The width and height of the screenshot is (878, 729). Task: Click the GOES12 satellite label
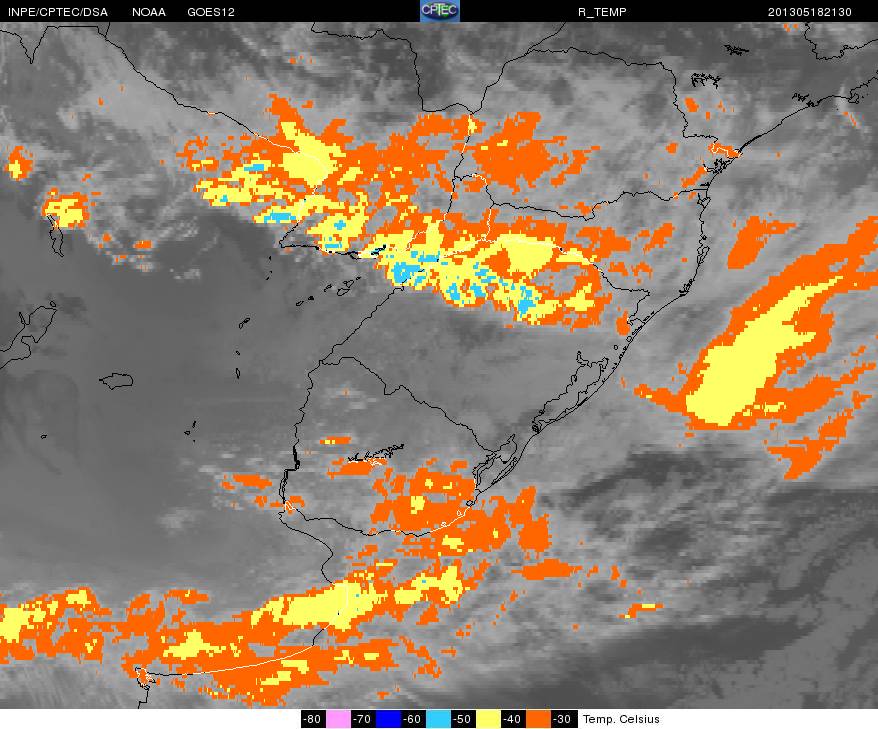coord(211,12)
